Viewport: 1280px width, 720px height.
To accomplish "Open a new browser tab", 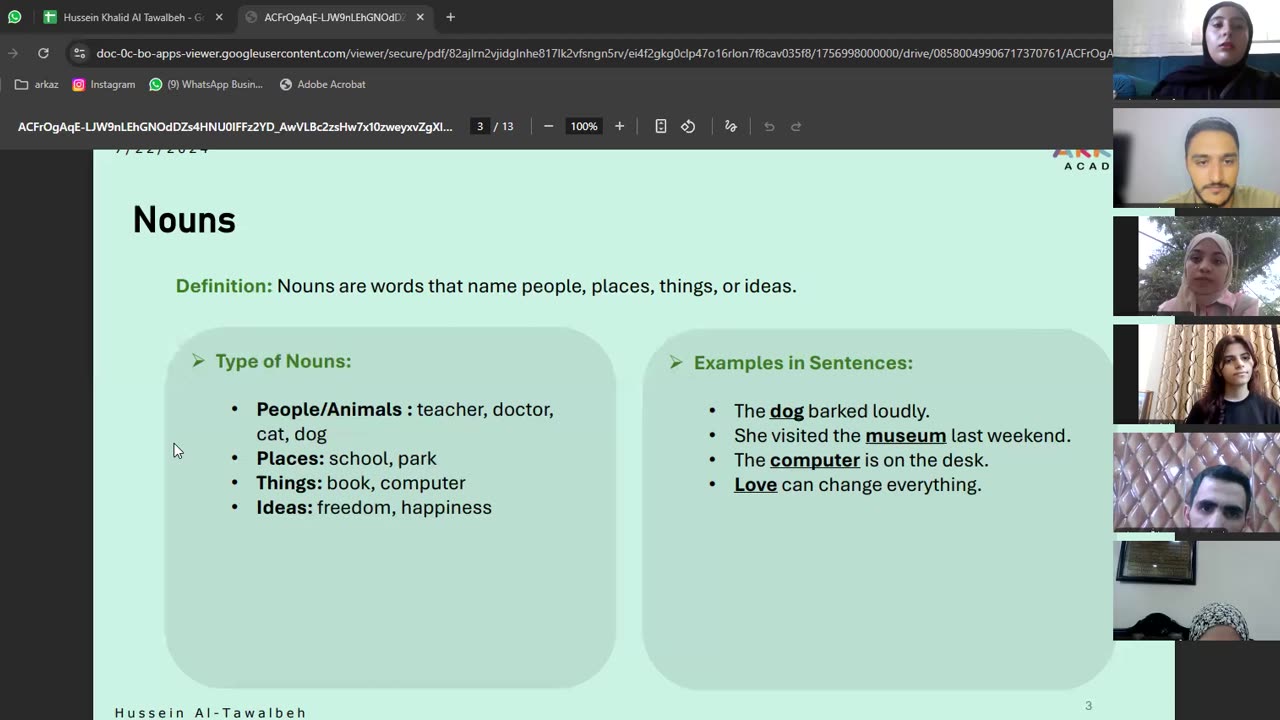I will [450, 17].
